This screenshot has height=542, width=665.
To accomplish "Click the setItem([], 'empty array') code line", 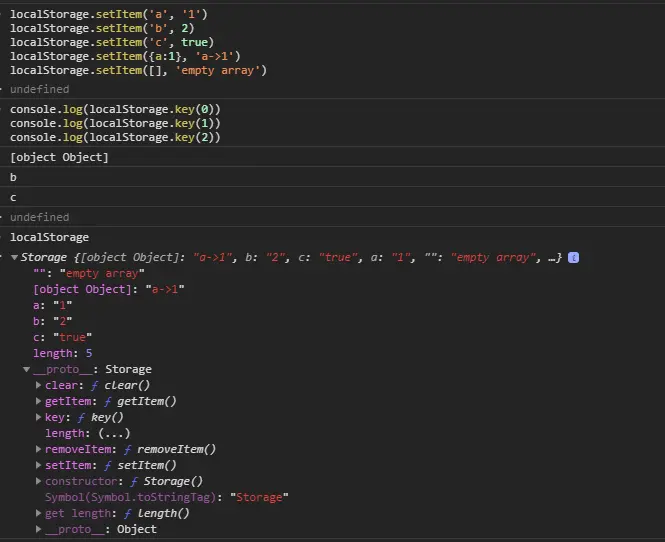I will pyautogui.click(x=139, y=70).
